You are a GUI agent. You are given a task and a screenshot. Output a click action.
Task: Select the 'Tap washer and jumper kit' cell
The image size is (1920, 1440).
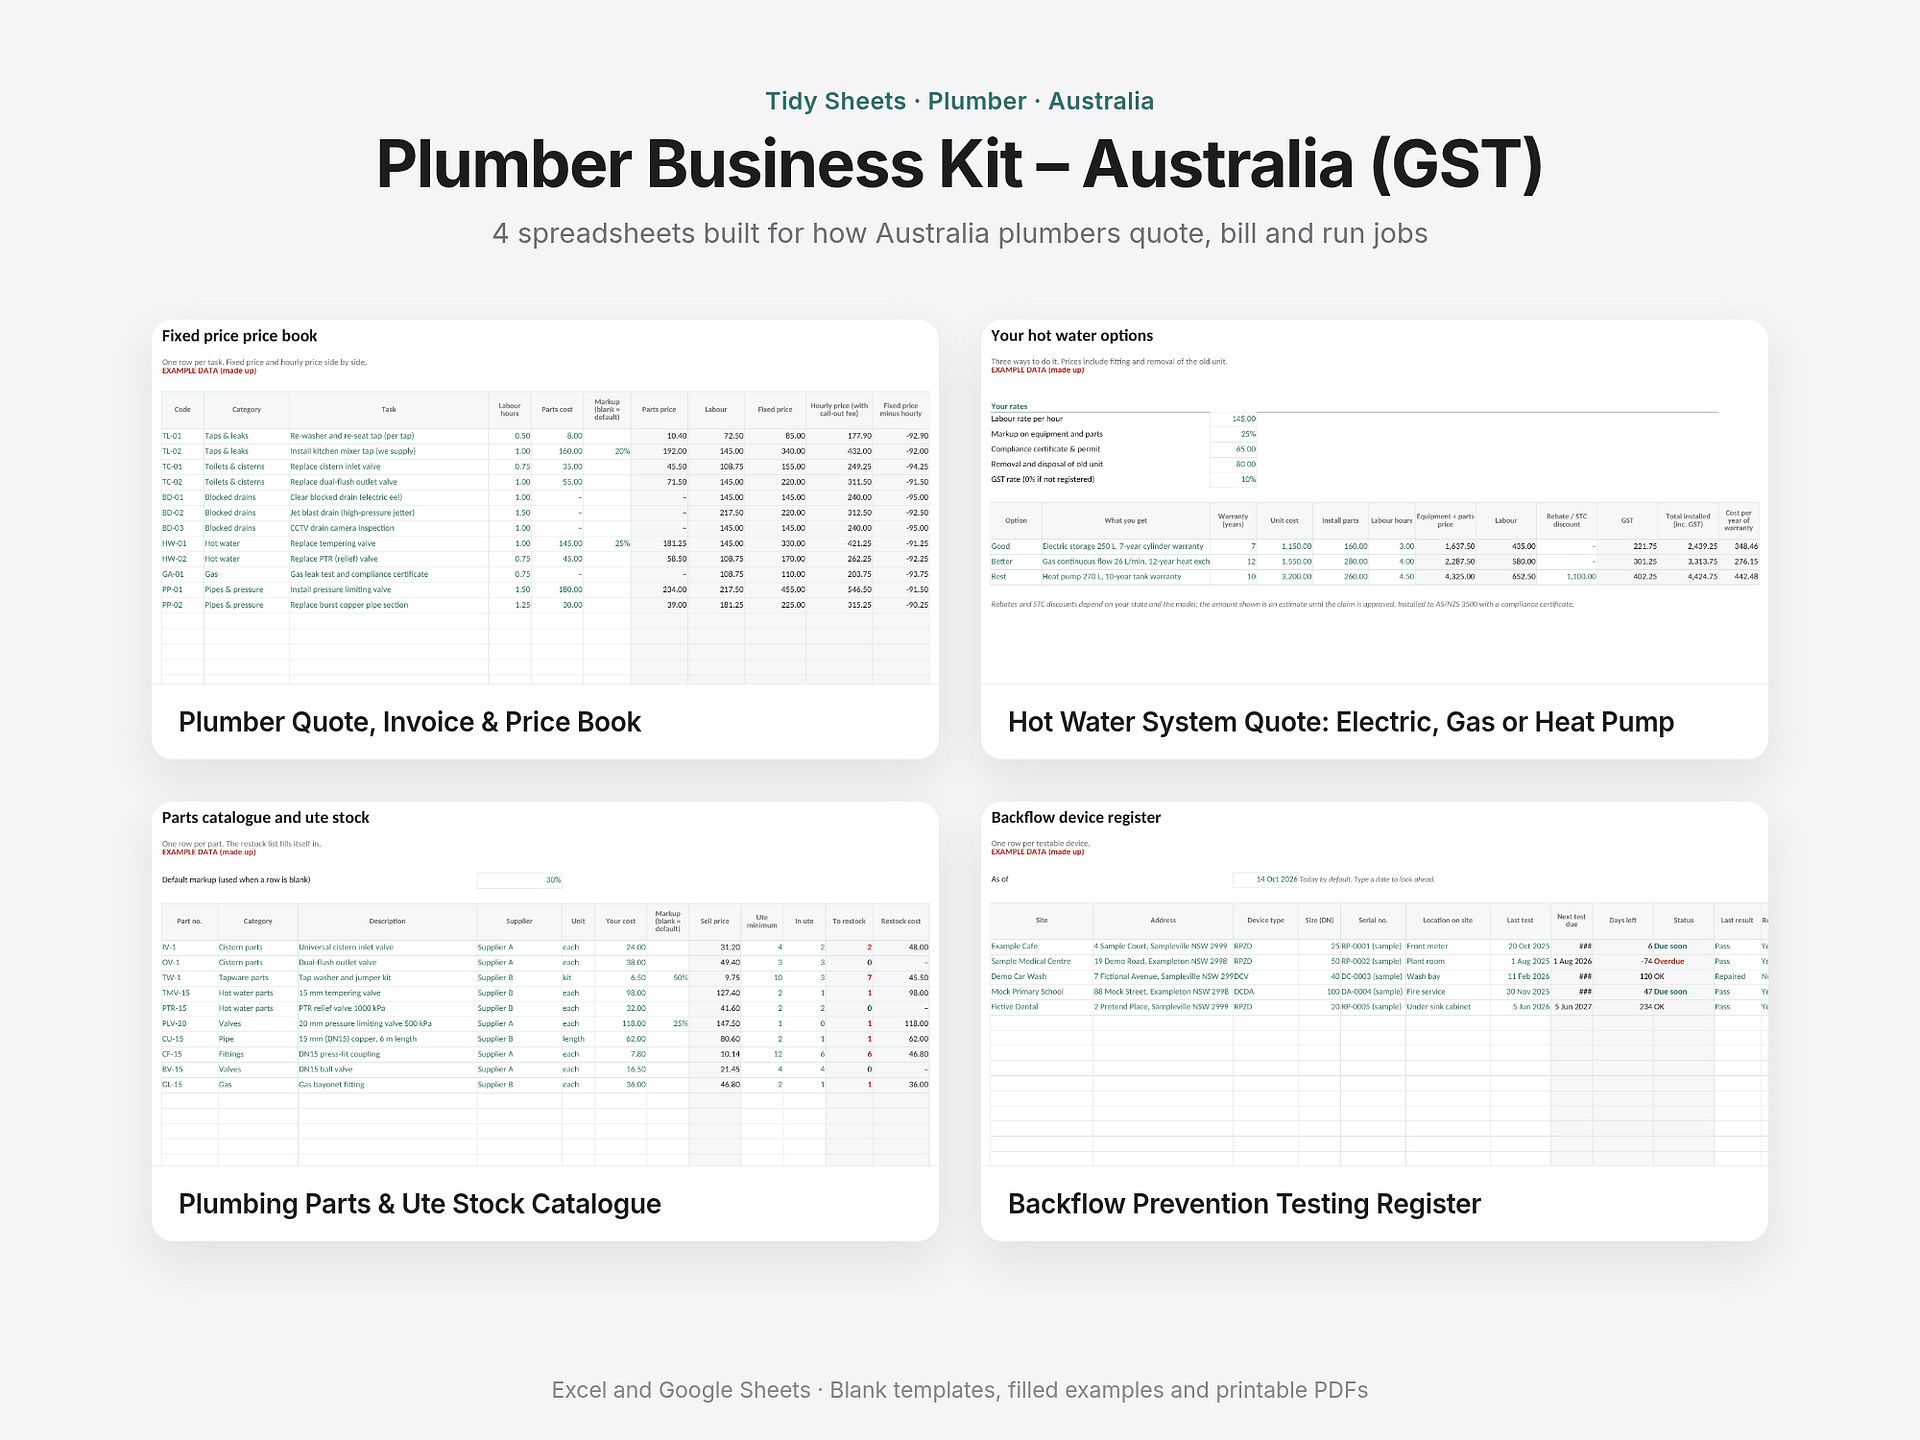coord(387,978)
